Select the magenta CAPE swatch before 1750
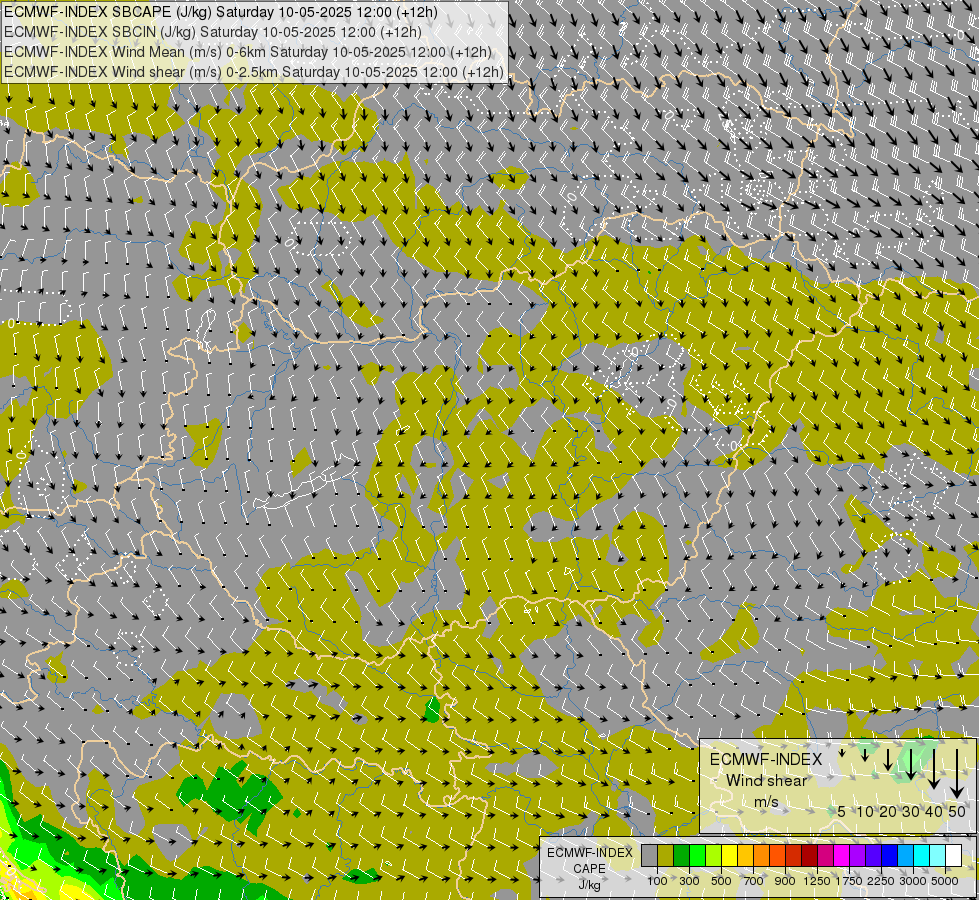The image size is (979, 900). point(842,855)
